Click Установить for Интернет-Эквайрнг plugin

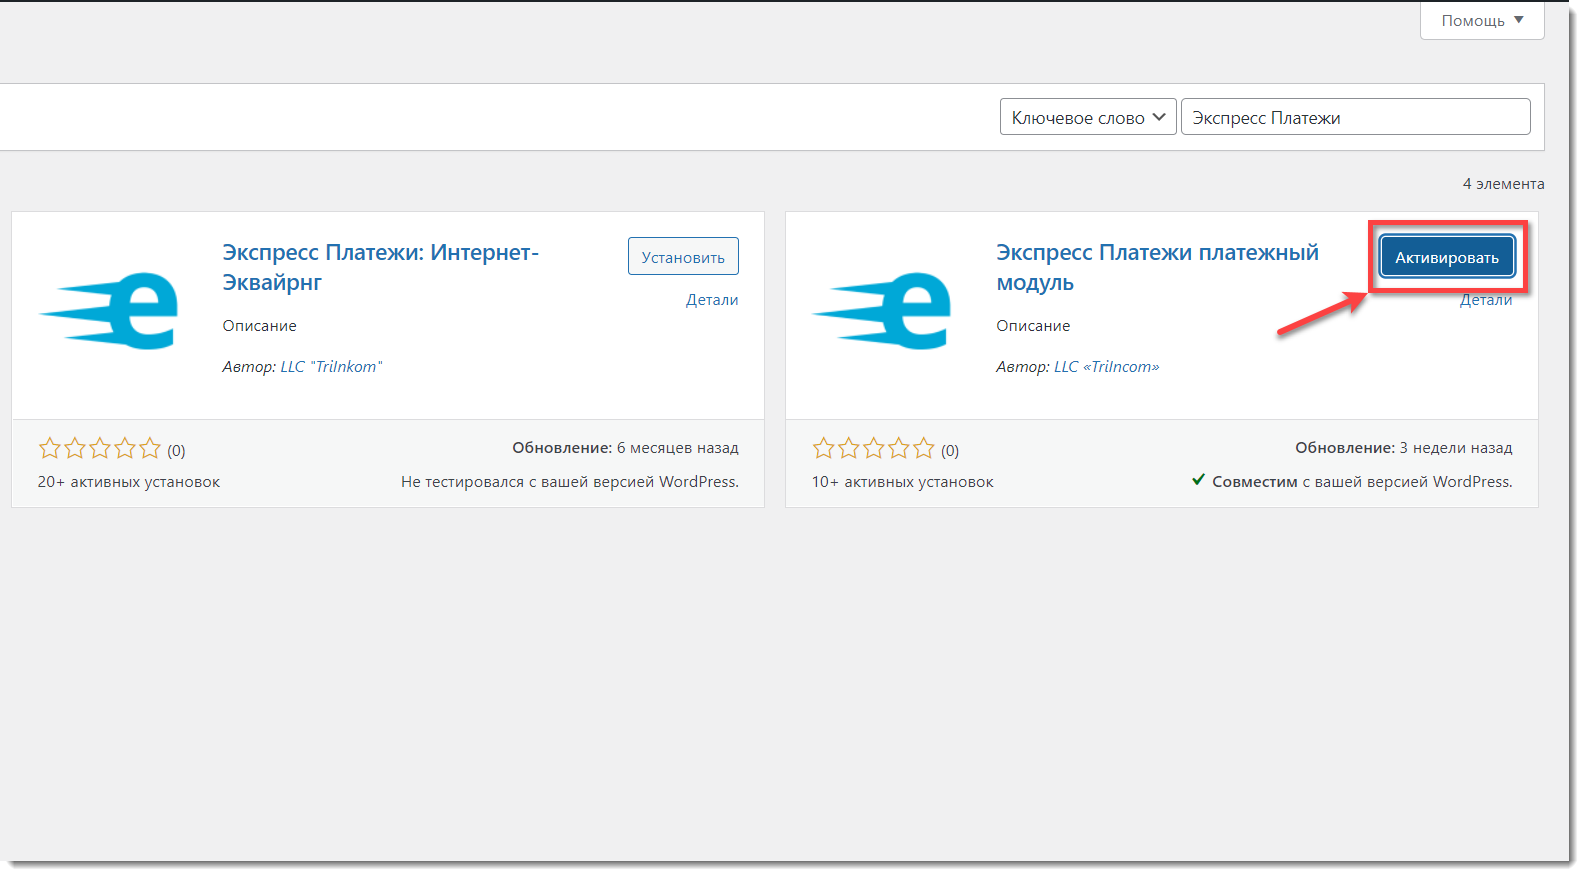point(683,256)
